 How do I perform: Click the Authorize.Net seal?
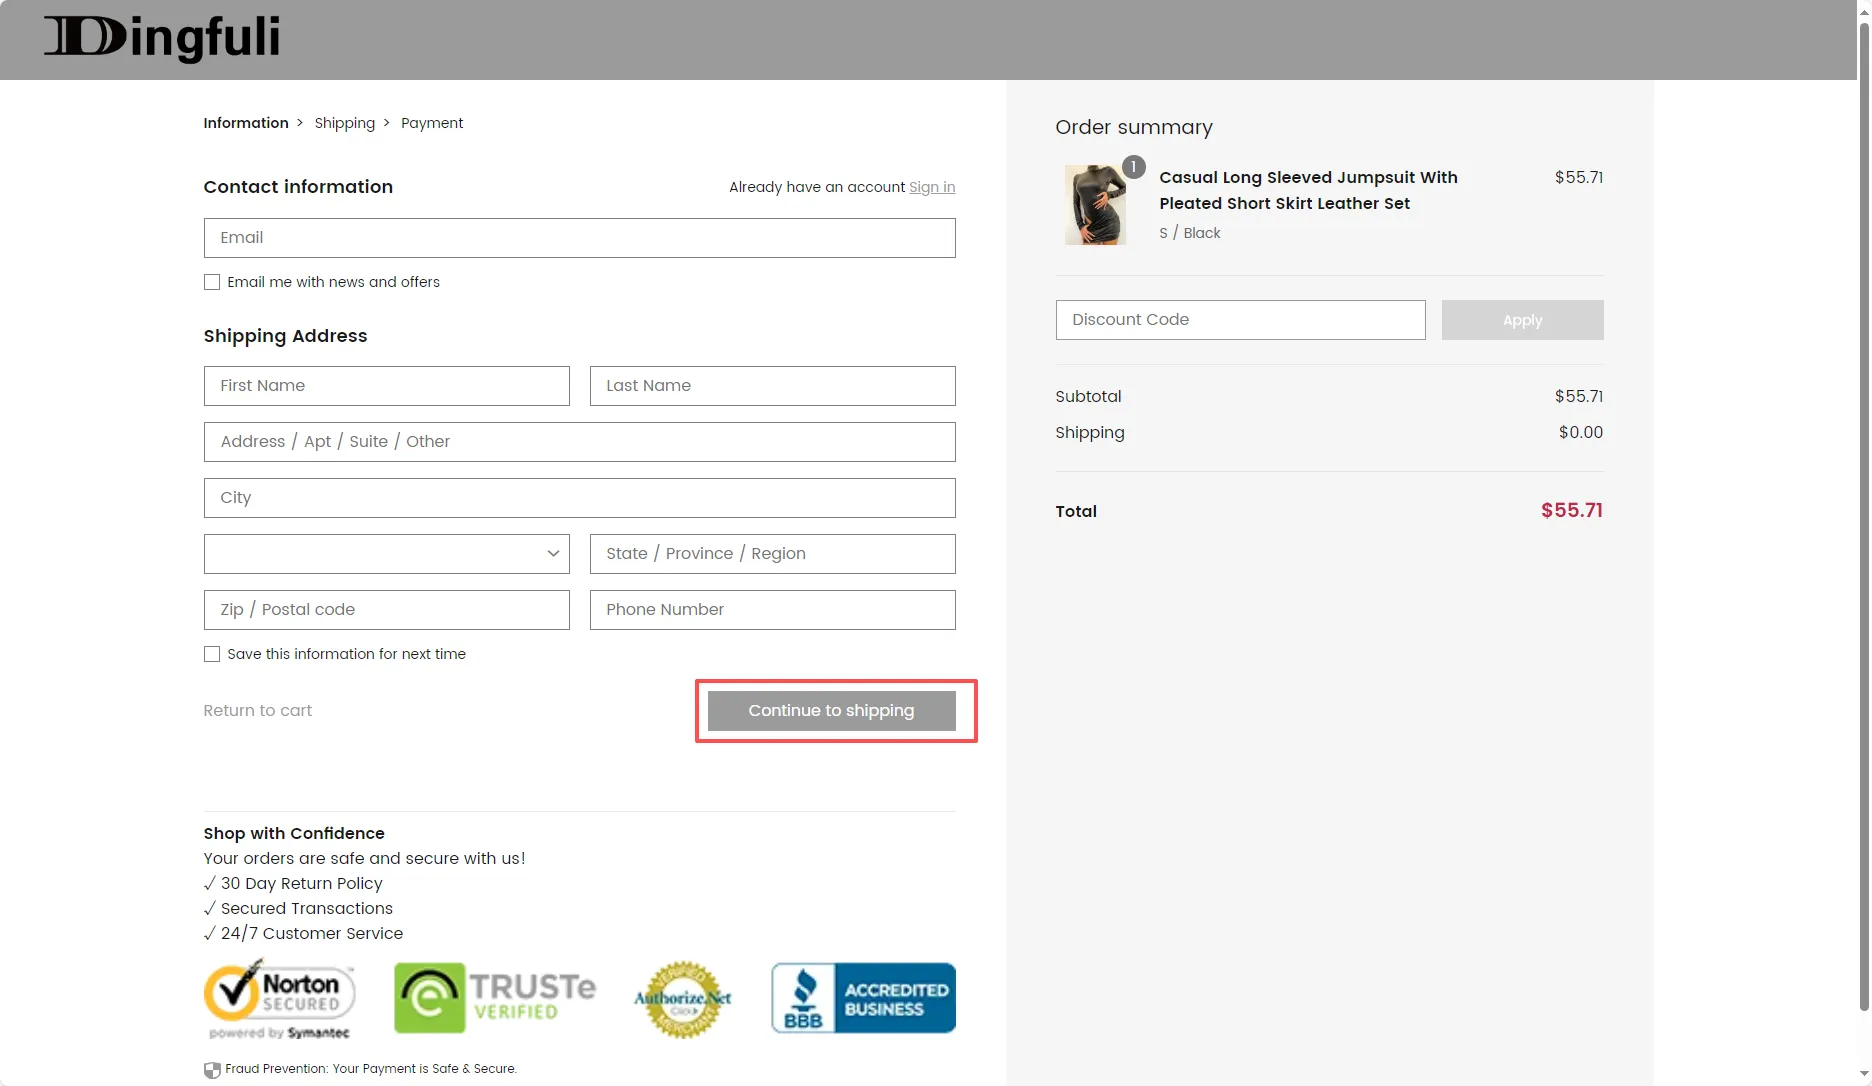tap(683, 999)
